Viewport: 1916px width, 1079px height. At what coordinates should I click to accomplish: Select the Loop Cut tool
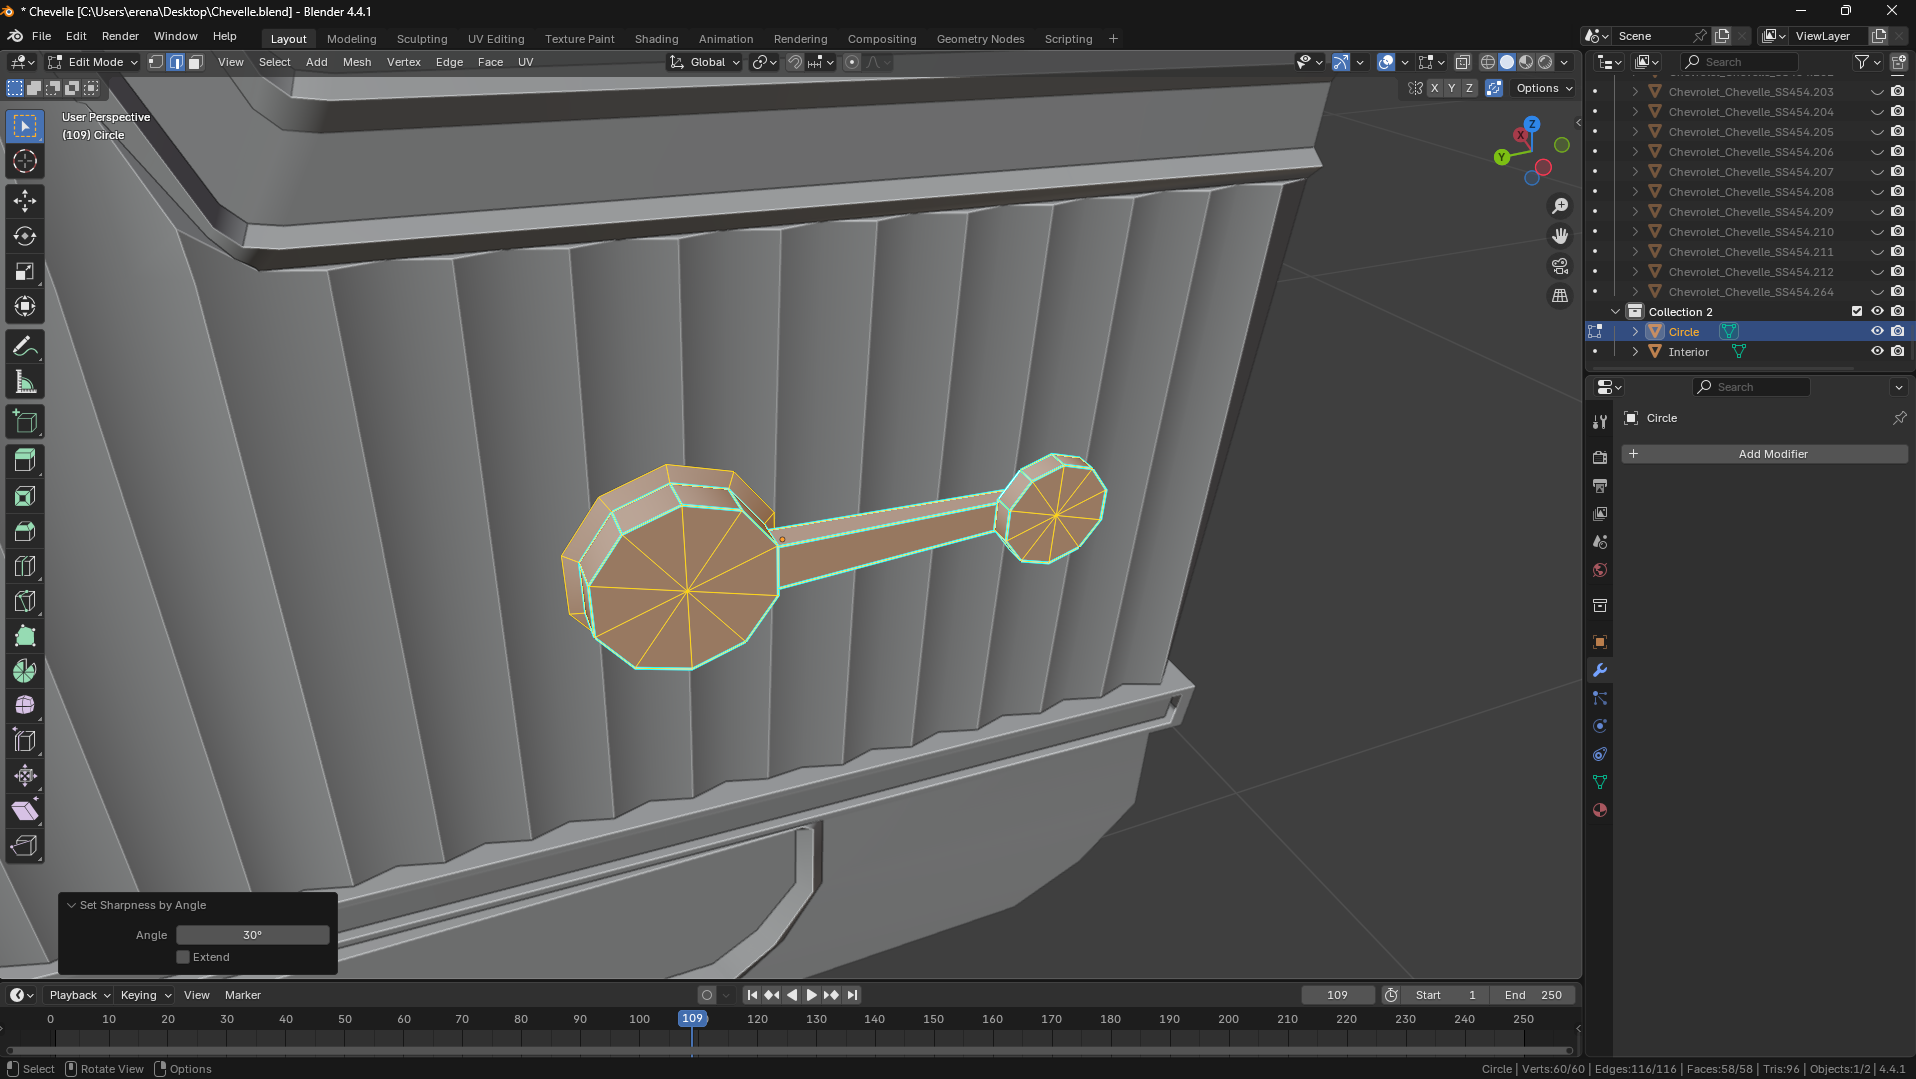coord(25,566)
